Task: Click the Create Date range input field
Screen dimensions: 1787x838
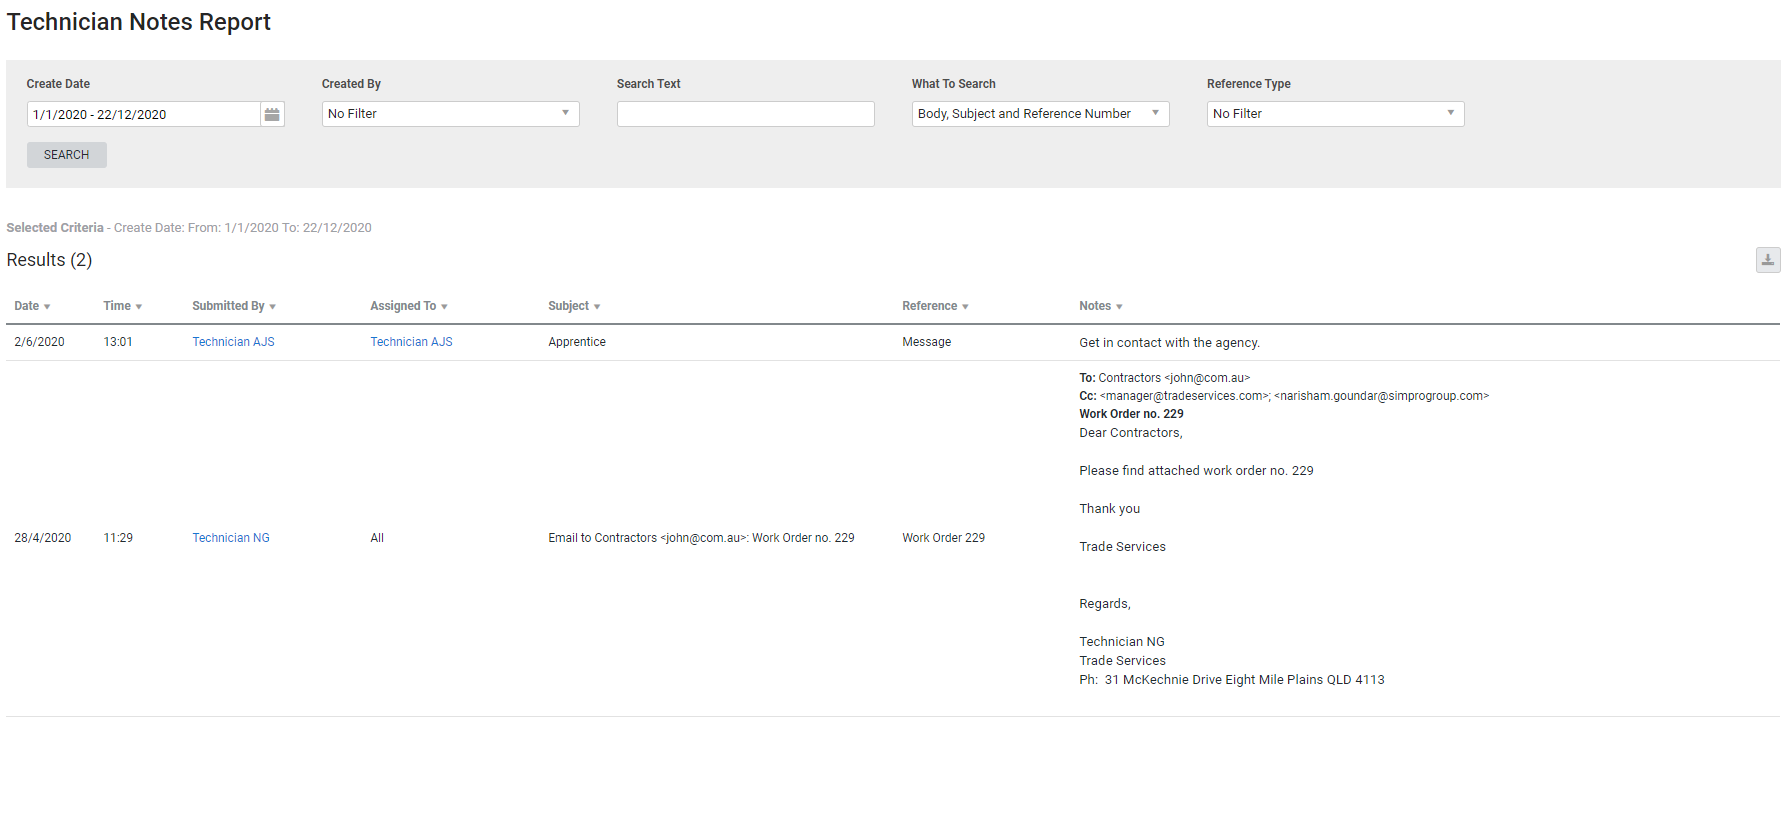Action: pos(144,114)
